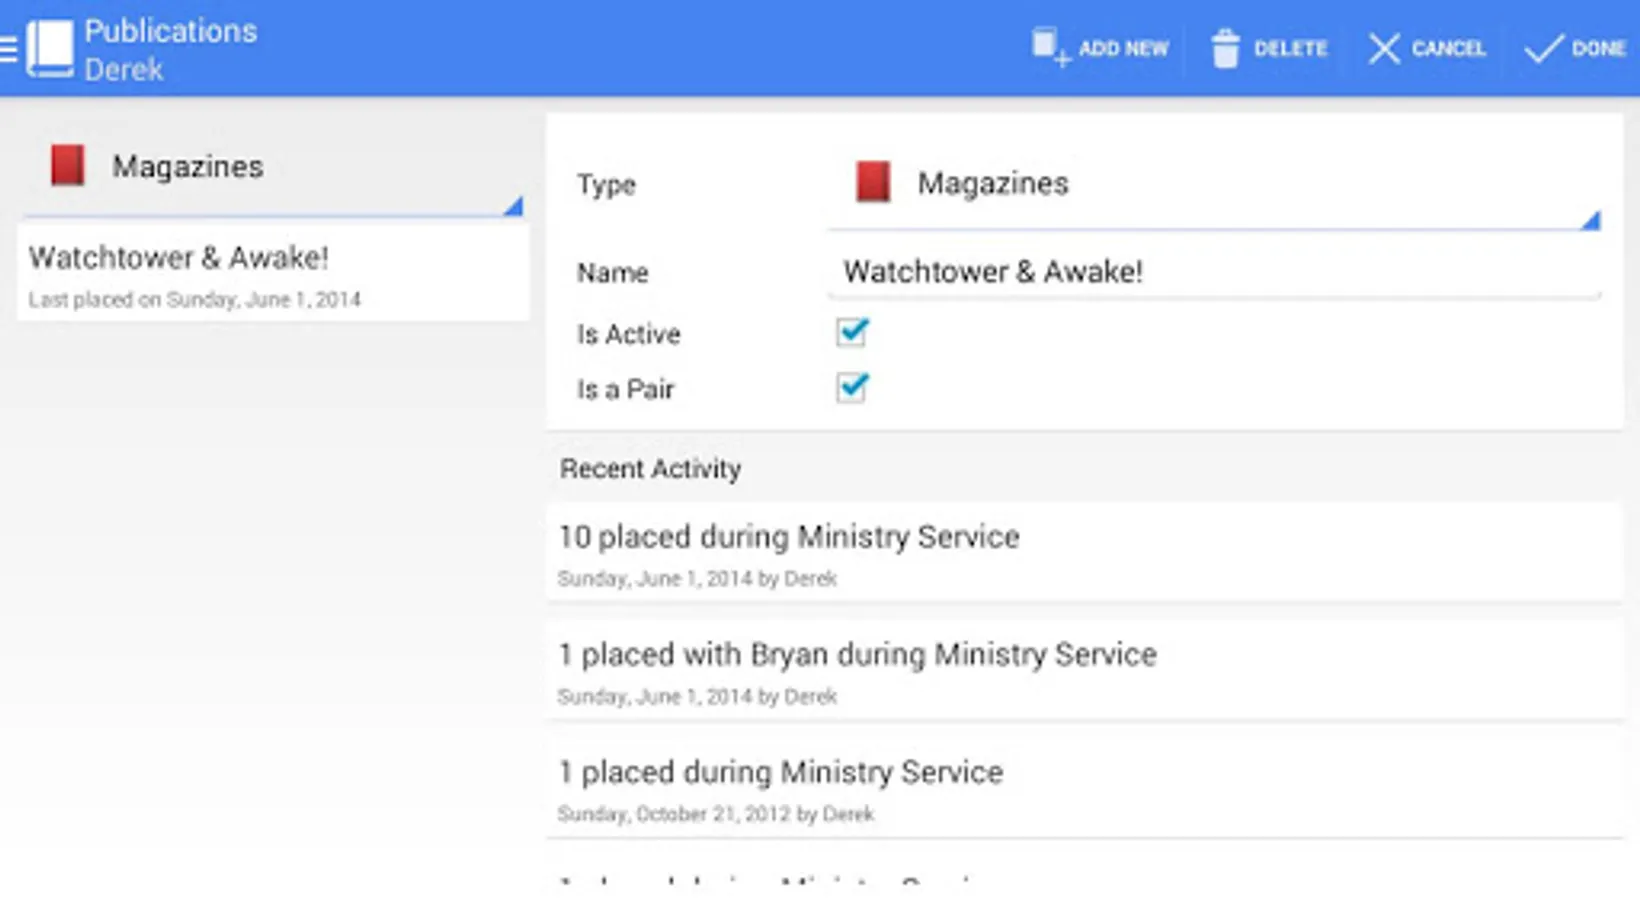Select Watchtower & Awake! in the publication list
This screenshot has width=1640, height=900.
273,273
